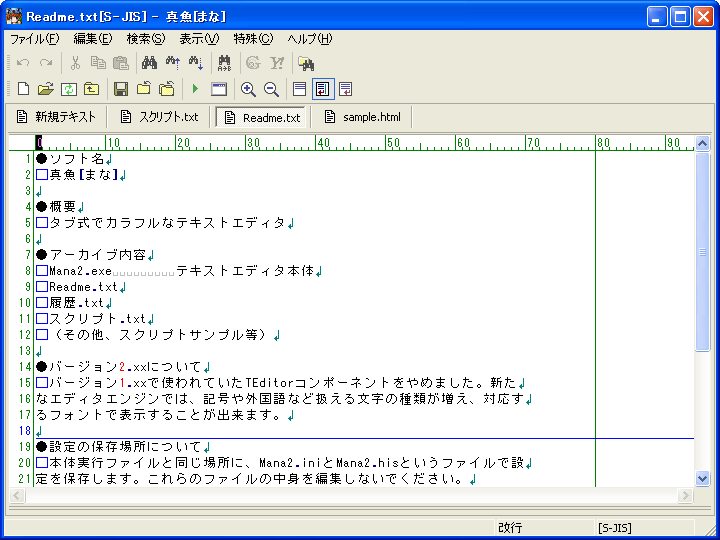Click the Paste clipboard icon
Viewport: 720px width, 540px height.
pyautogui.click(x=121, y=63)
